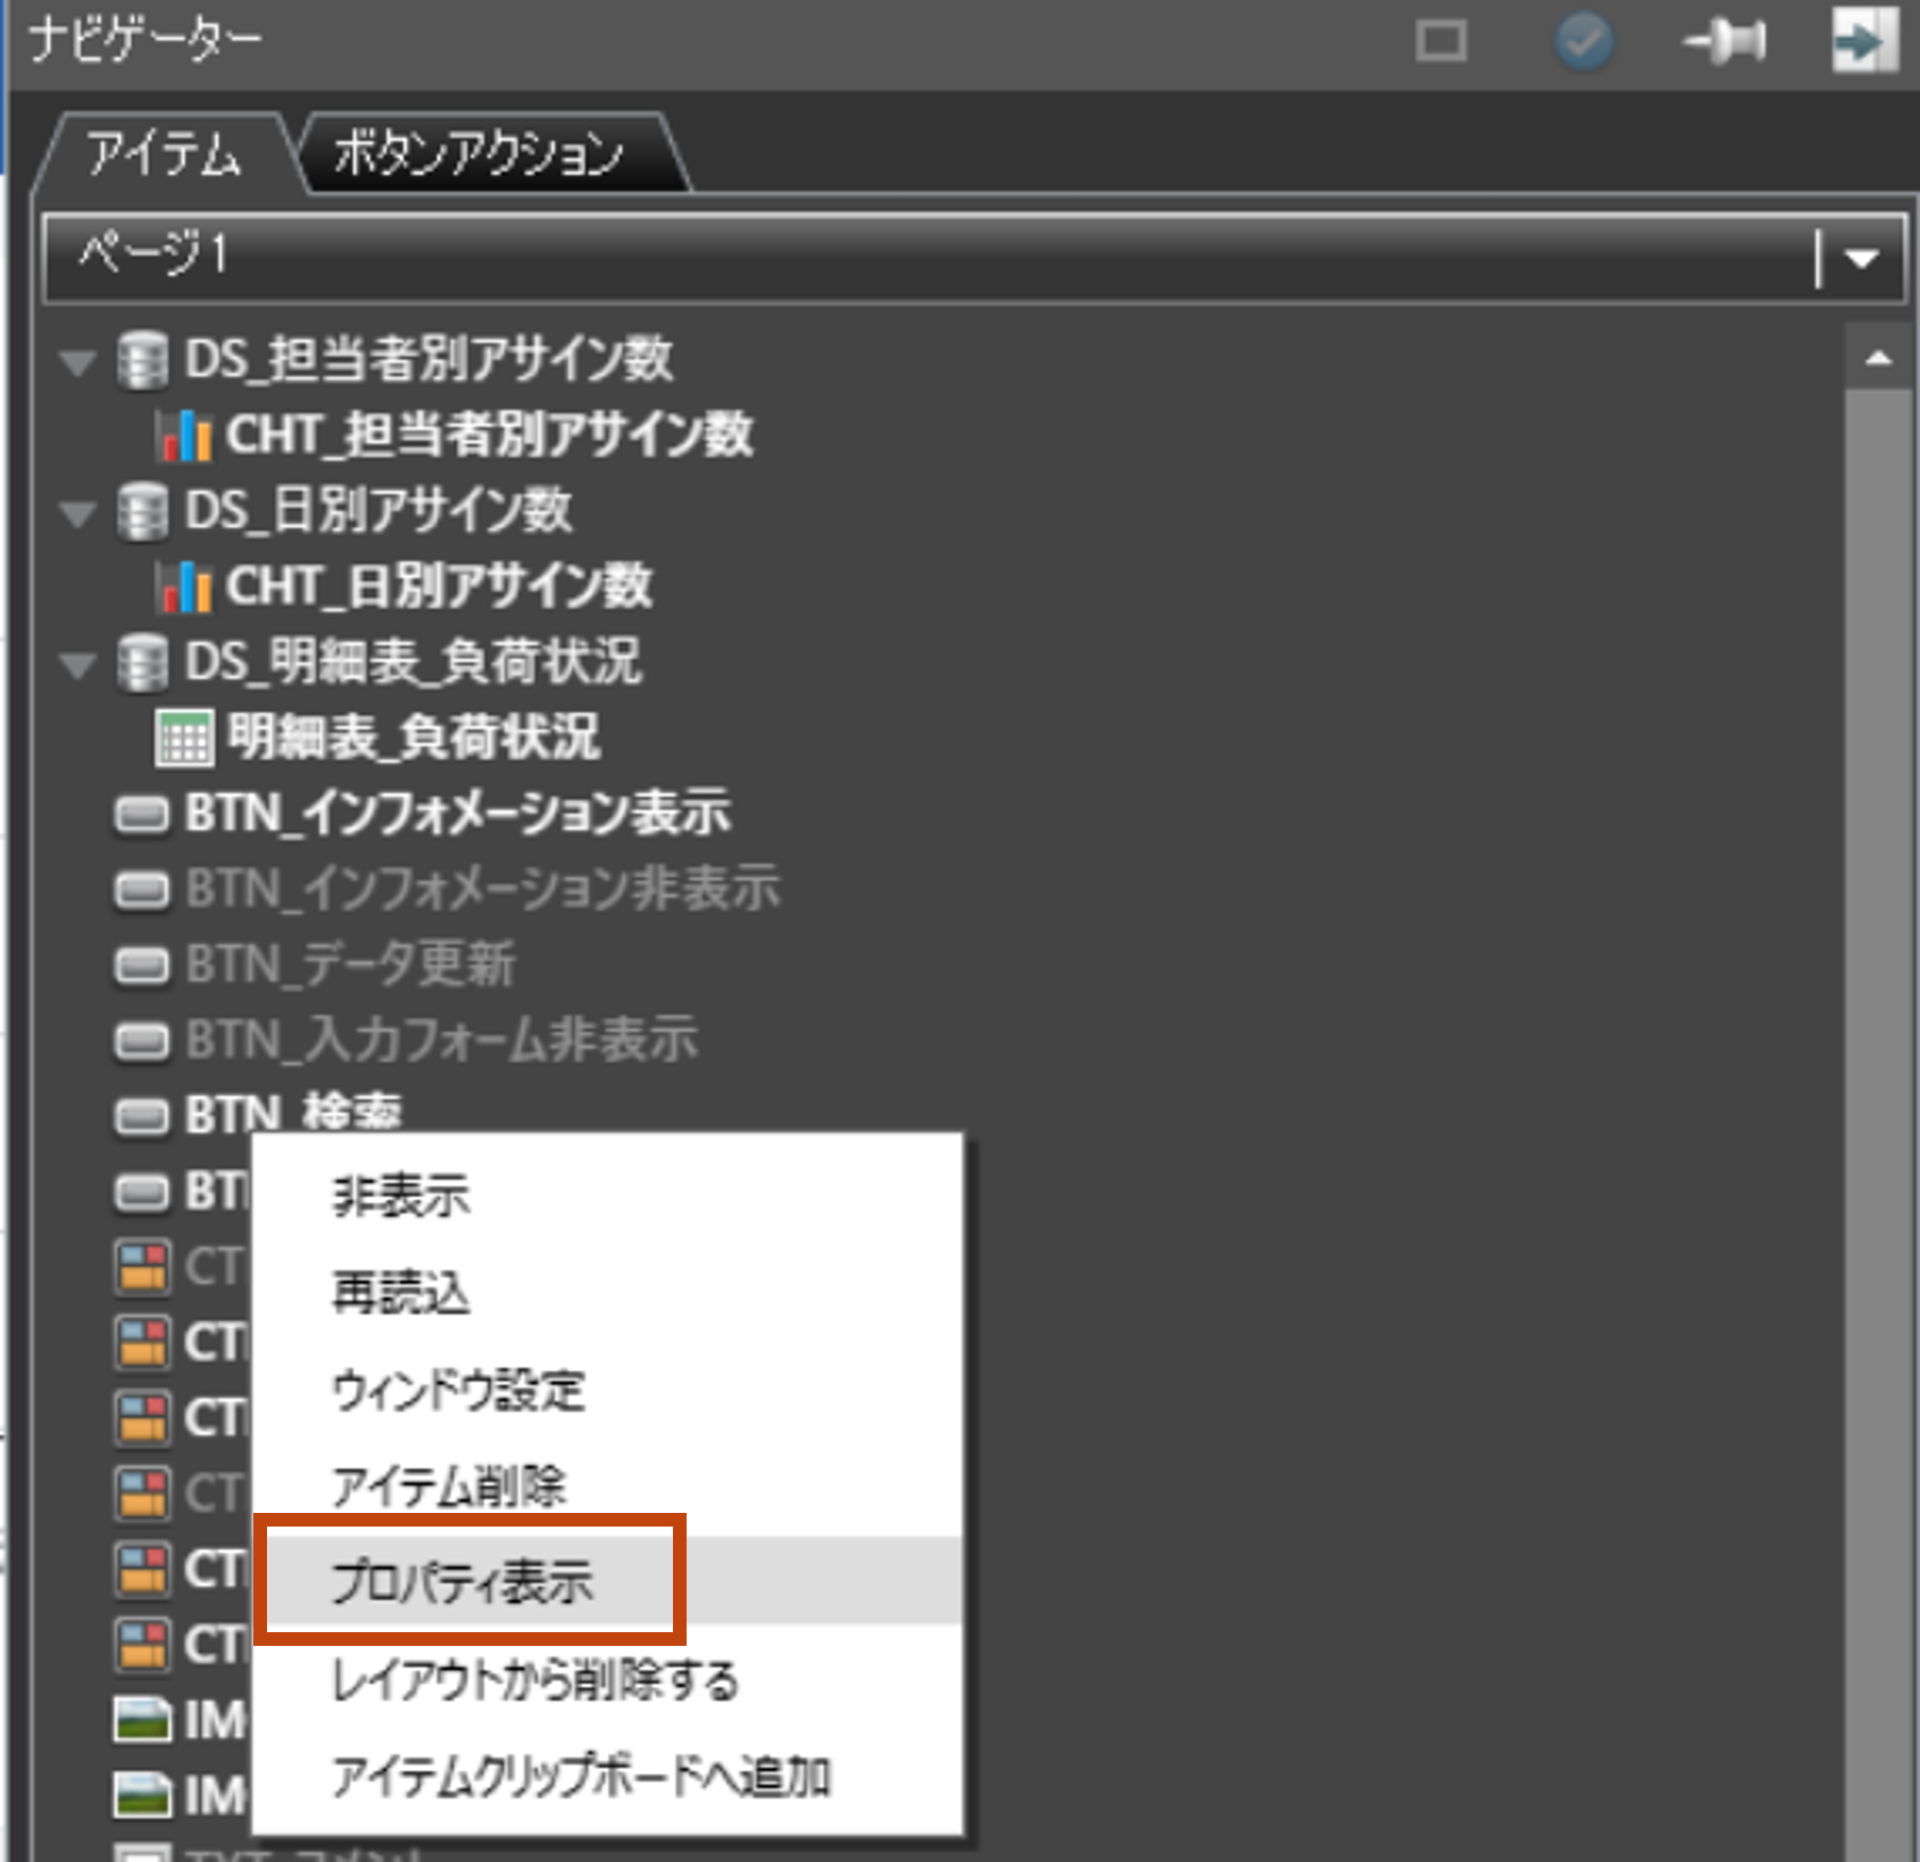Click database icon of DS_日別アサイン数

click(142, 512)
